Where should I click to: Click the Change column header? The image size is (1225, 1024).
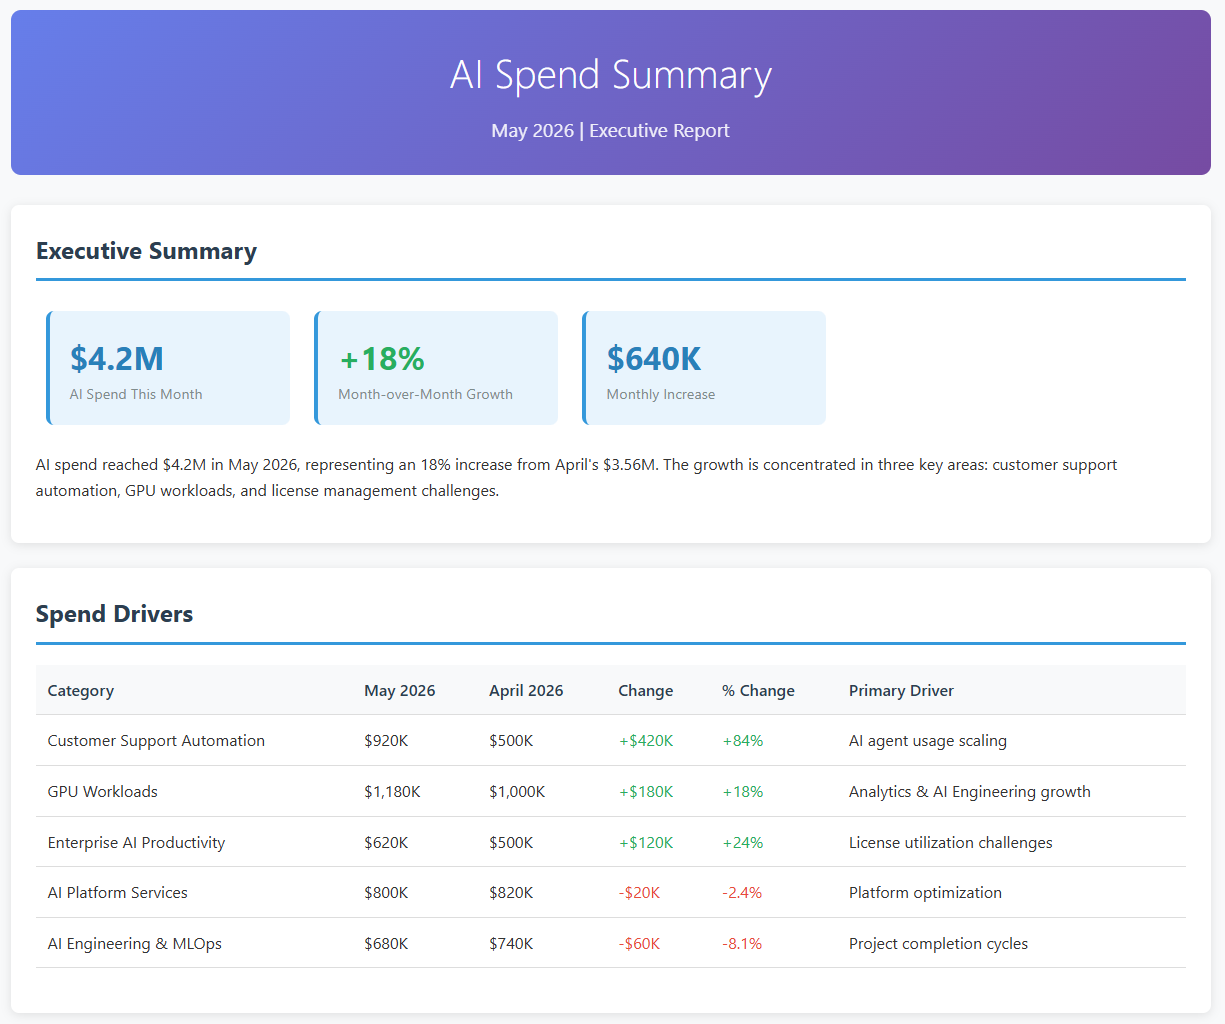click(646, 690)
